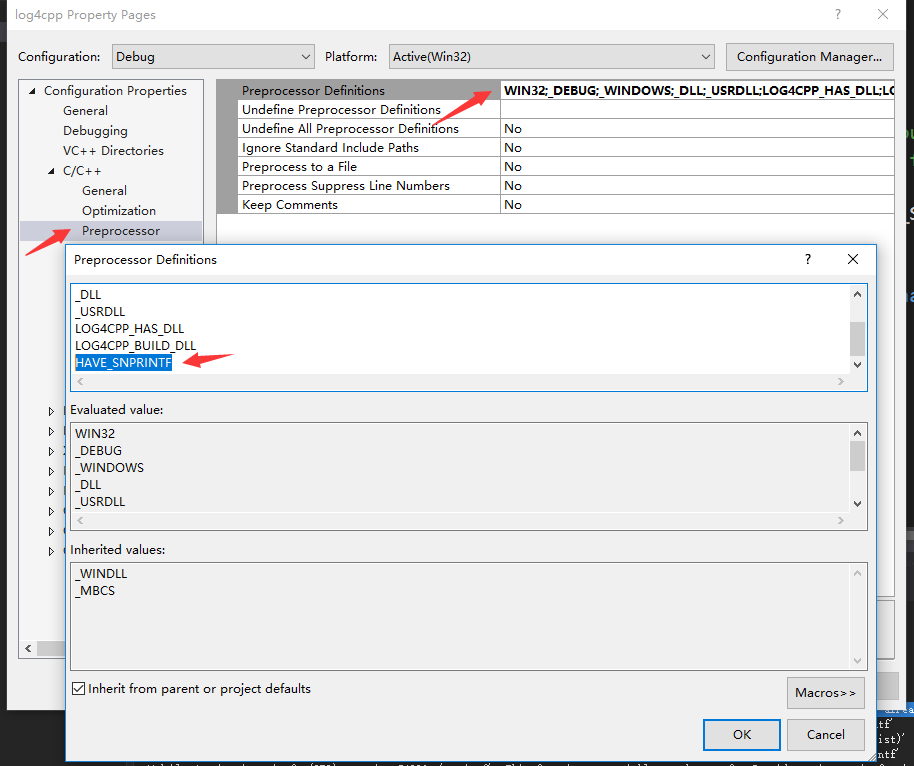Image resolution: width=914 pixels, height=766 pixels.
Task: Click the _USRDLL line in the definitions editor
Action: pos(100,312)
